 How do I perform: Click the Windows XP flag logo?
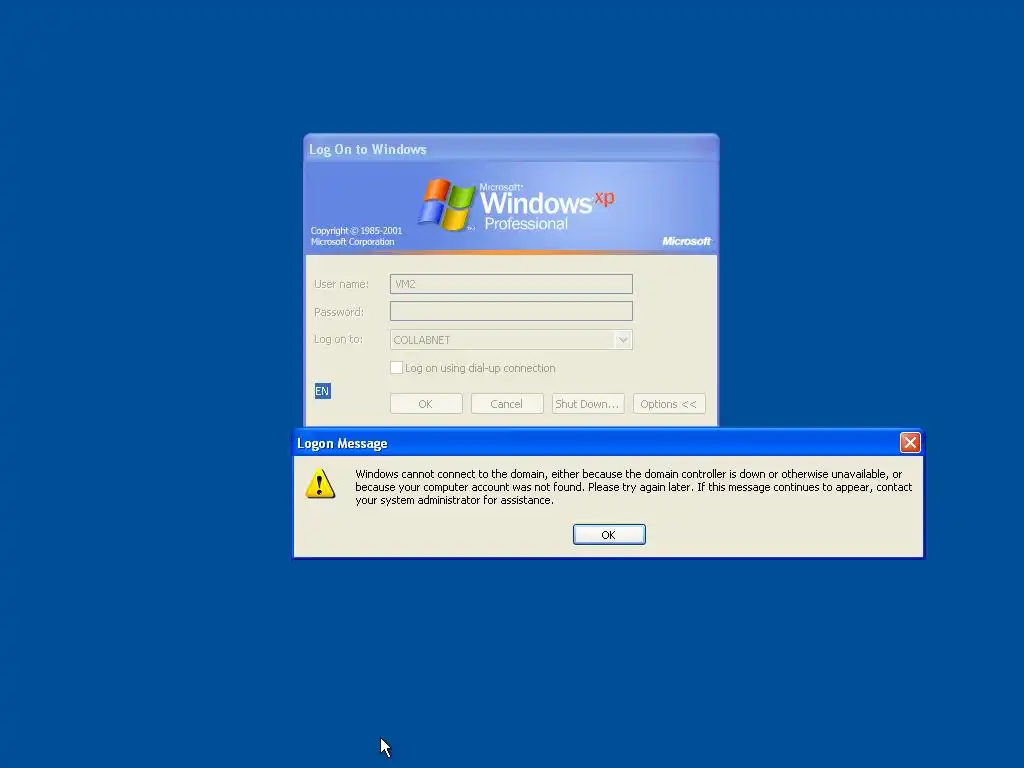pyautogui.click(x=447, y=204)
